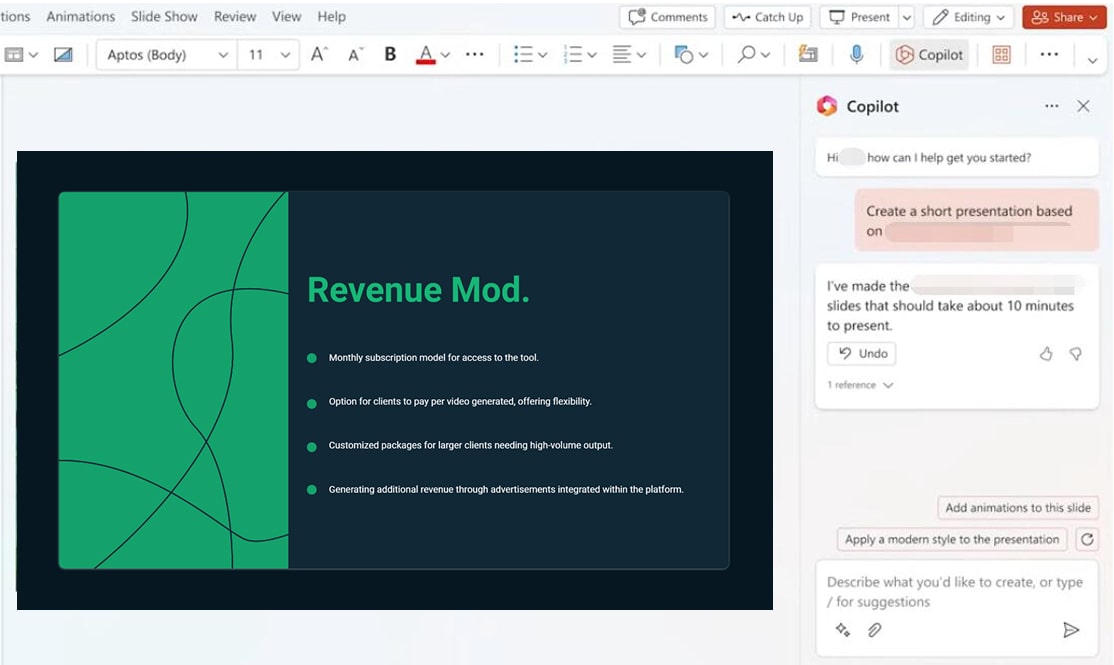Undo Copilot's generated slides
1114x665 pixels.
[862, 353]
